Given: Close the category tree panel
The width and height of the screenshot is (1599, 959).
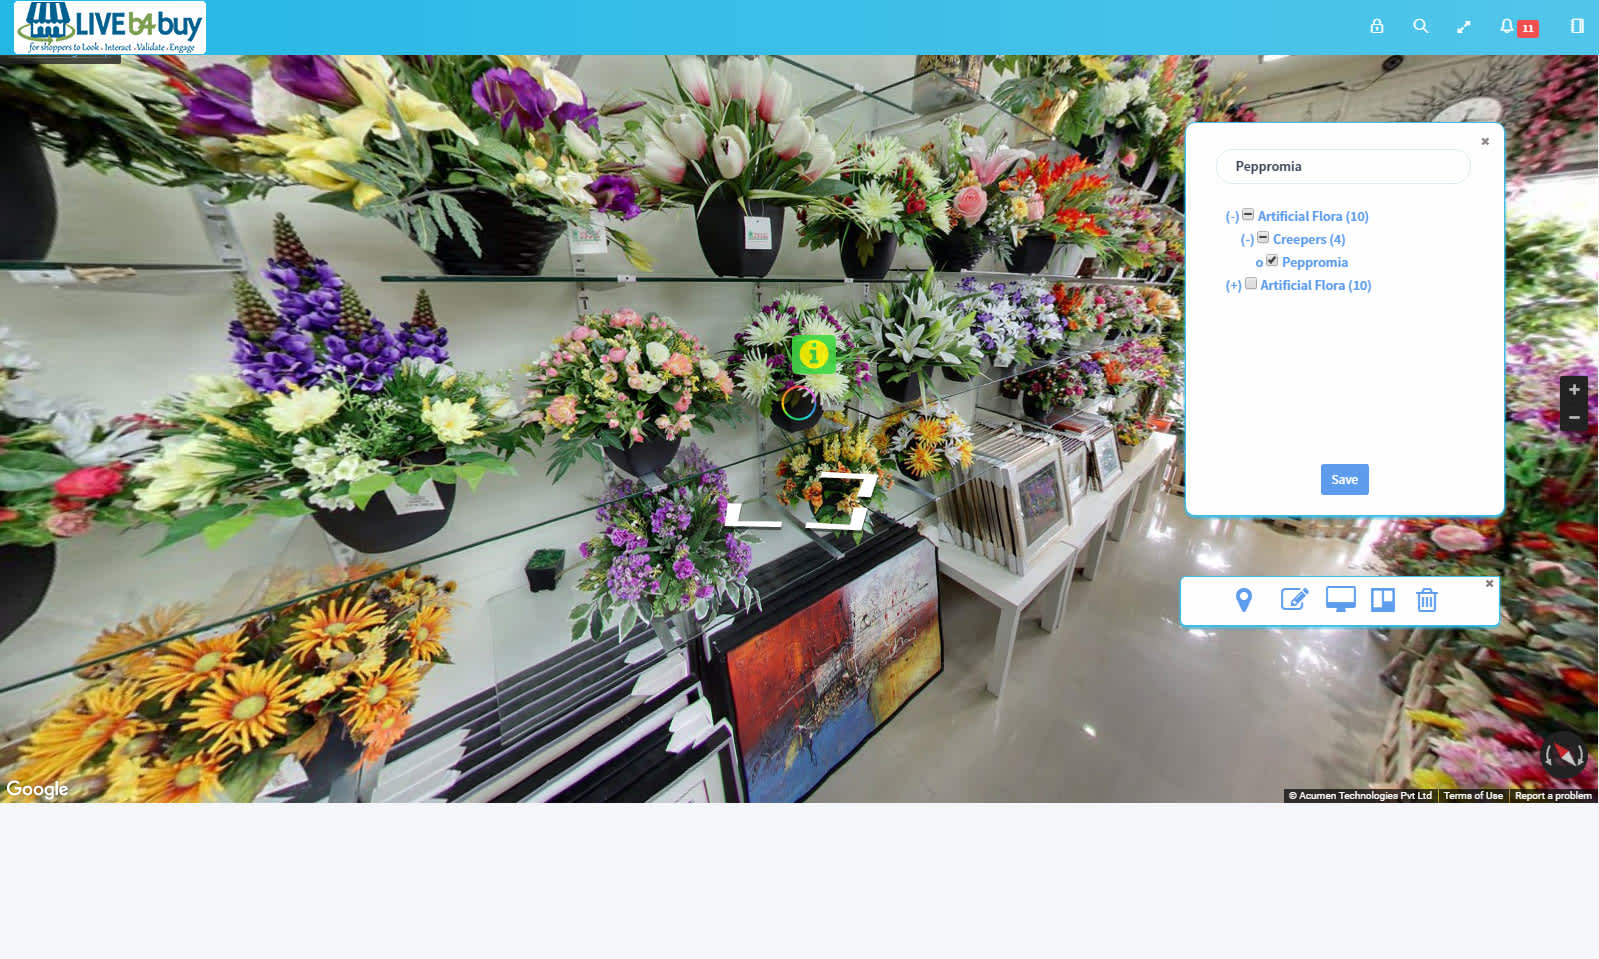Looking at the screenshot, I should coord(1485,141).
